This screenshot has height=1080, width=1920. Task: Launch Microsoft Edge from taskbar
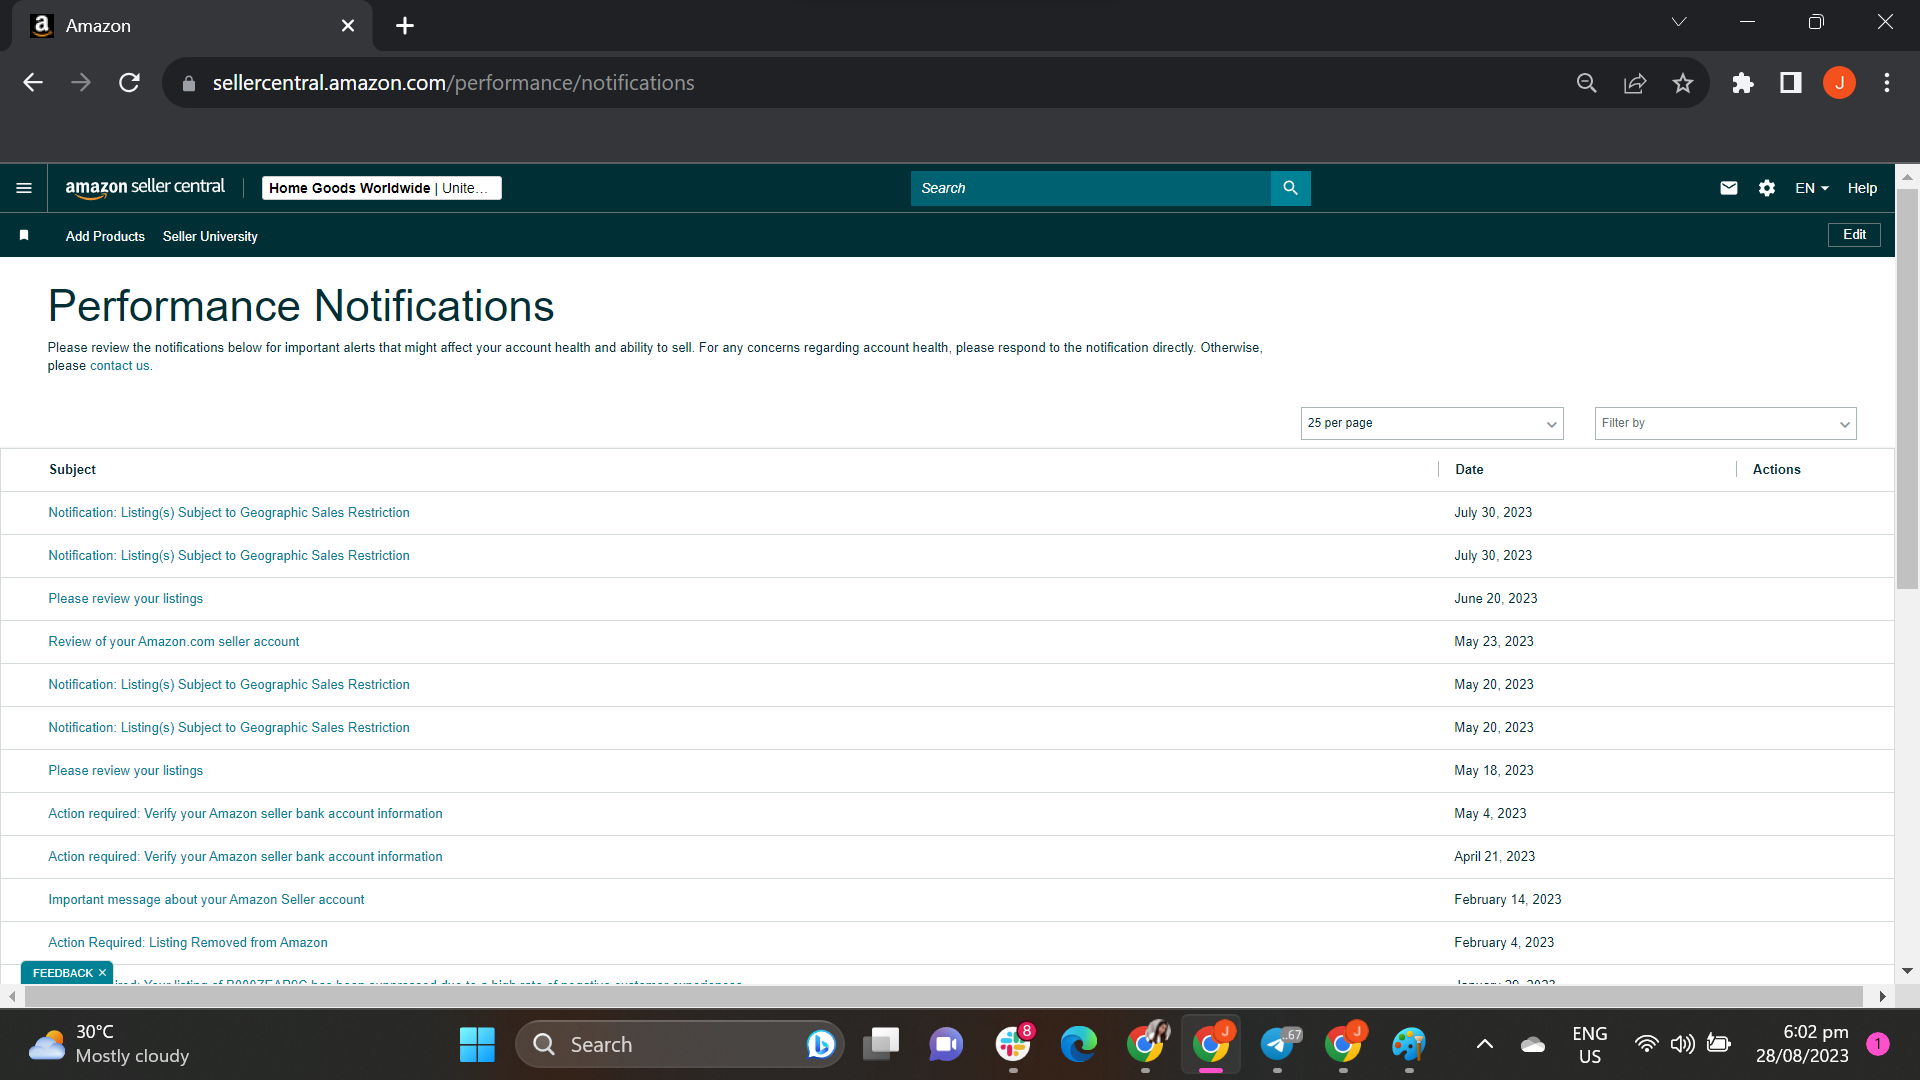[1078, 1045]
